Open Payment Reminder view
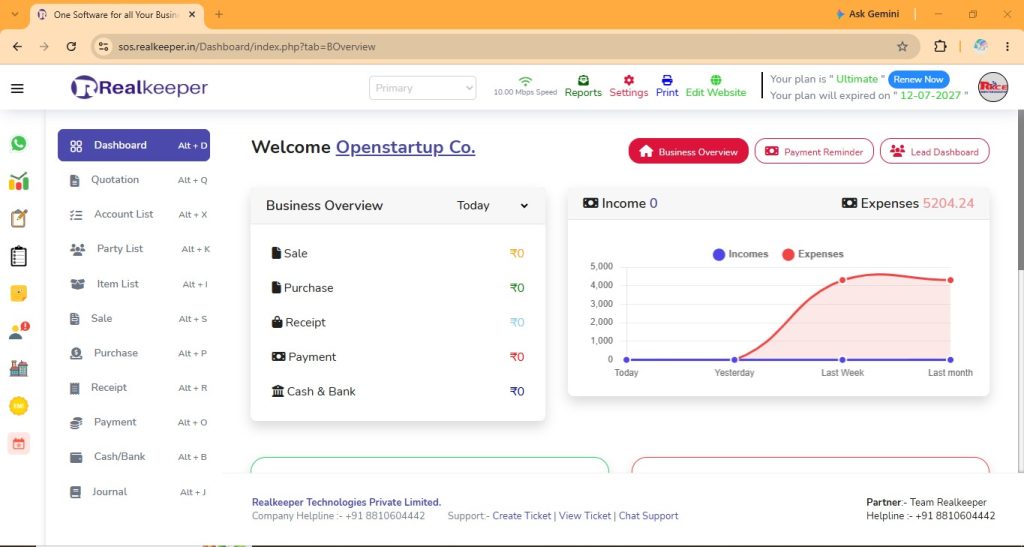This screenshot has width=1024, height=547. coord(814,151)
